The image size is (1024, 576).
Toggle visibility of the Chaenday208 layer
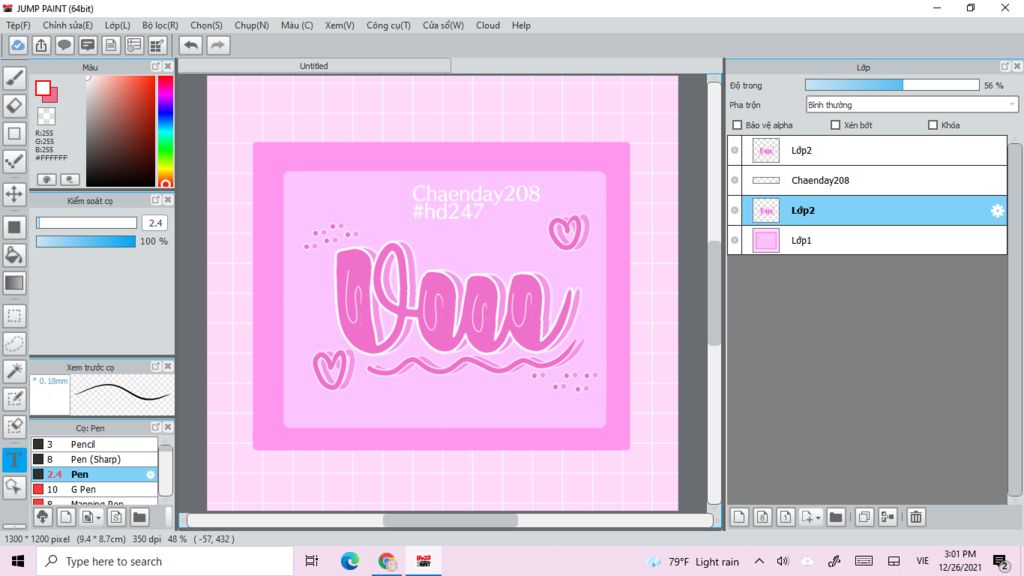click(x=735, y=180)
